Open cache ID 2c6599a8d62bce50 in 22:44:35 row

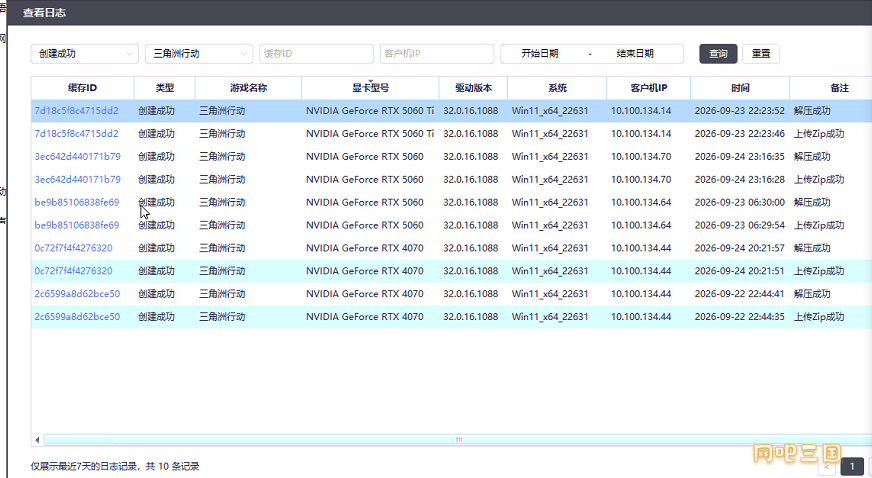tap(77, 316)
